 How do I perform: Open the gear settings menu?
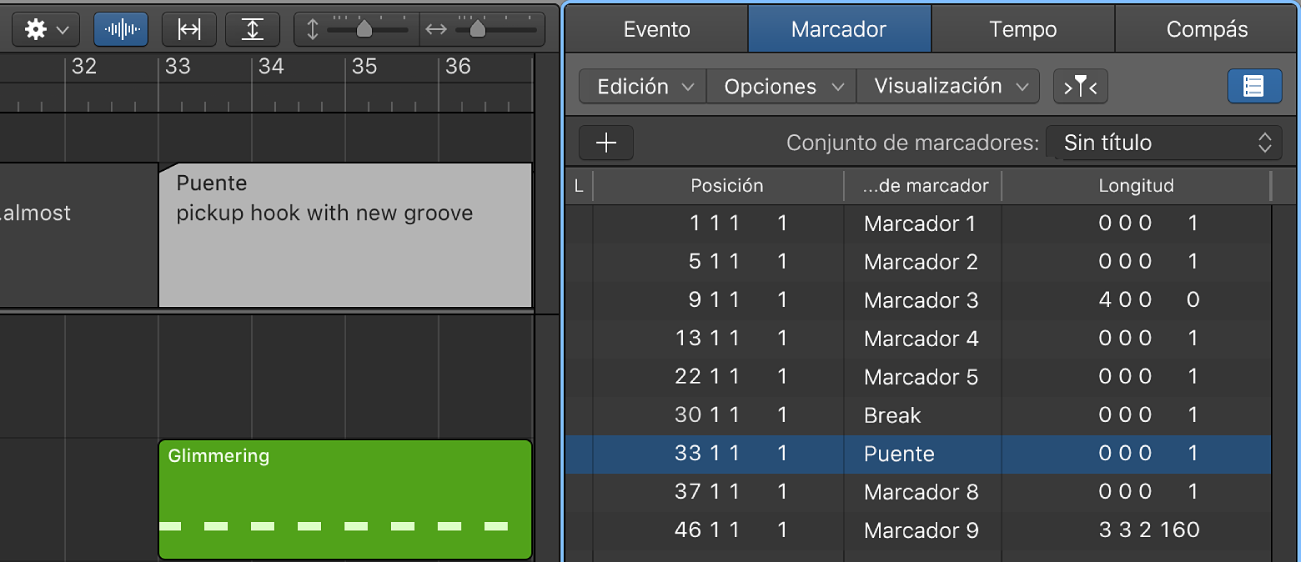tap(46, 30)
